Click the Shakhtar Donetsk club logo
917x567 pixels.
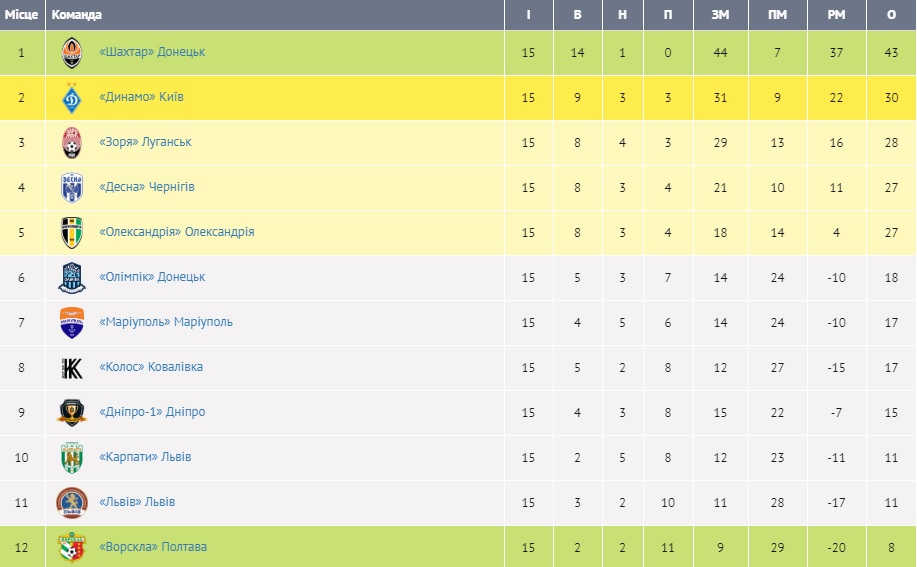coord(72,52)
